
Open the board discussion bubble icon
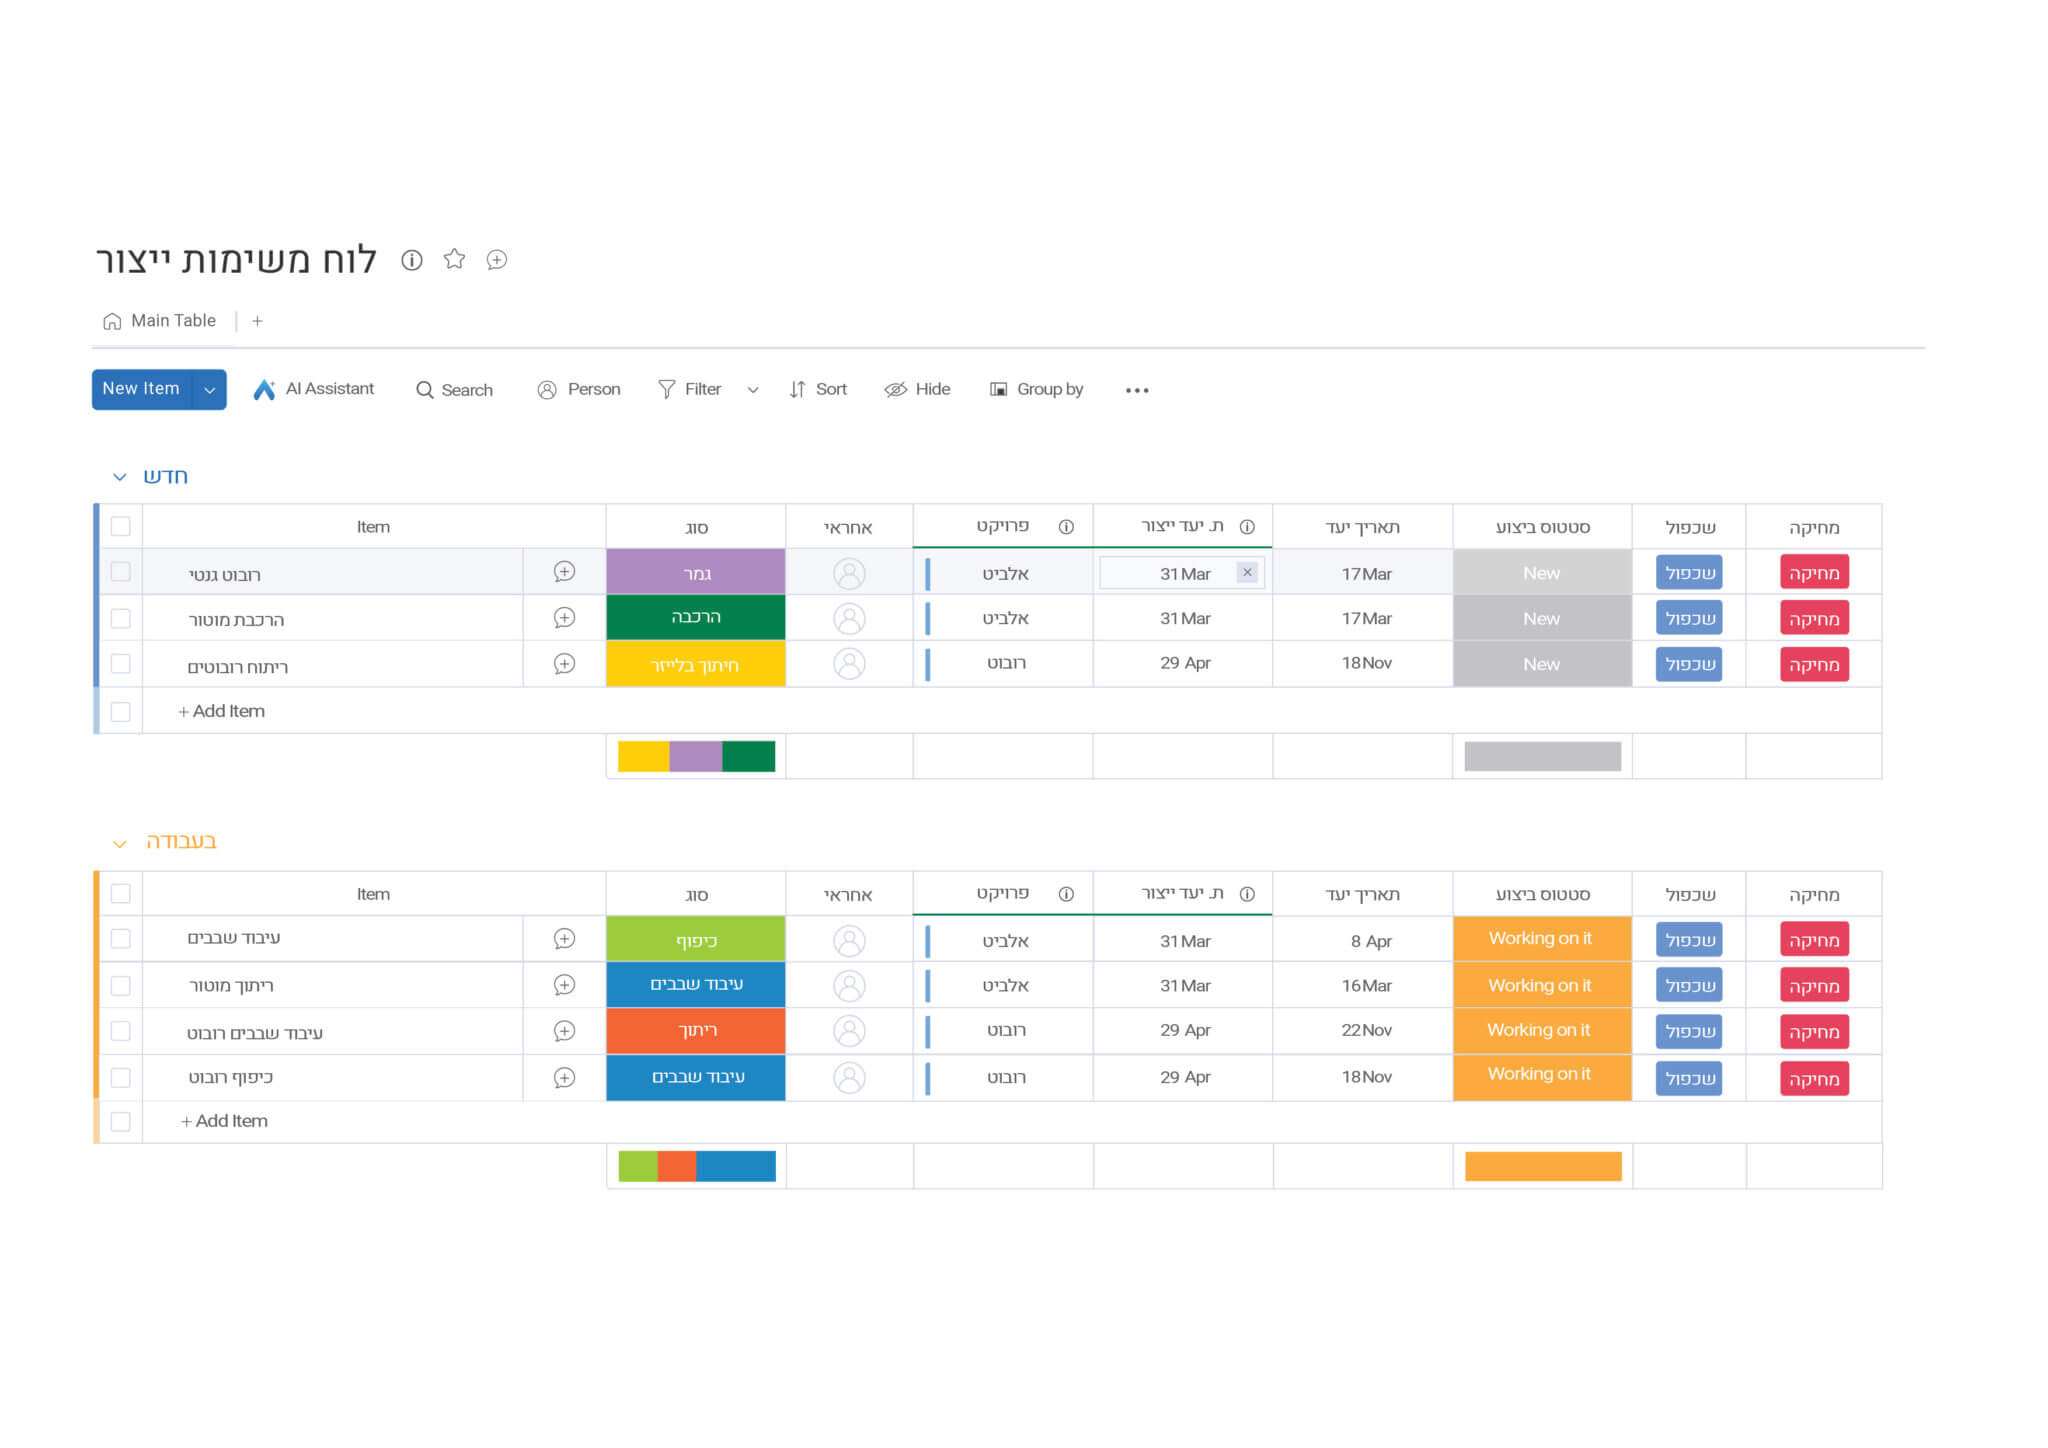(x=497, y=260)
